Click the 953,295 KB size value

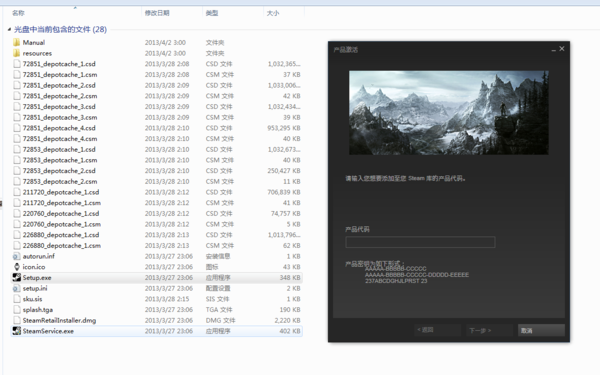(284, 128)
